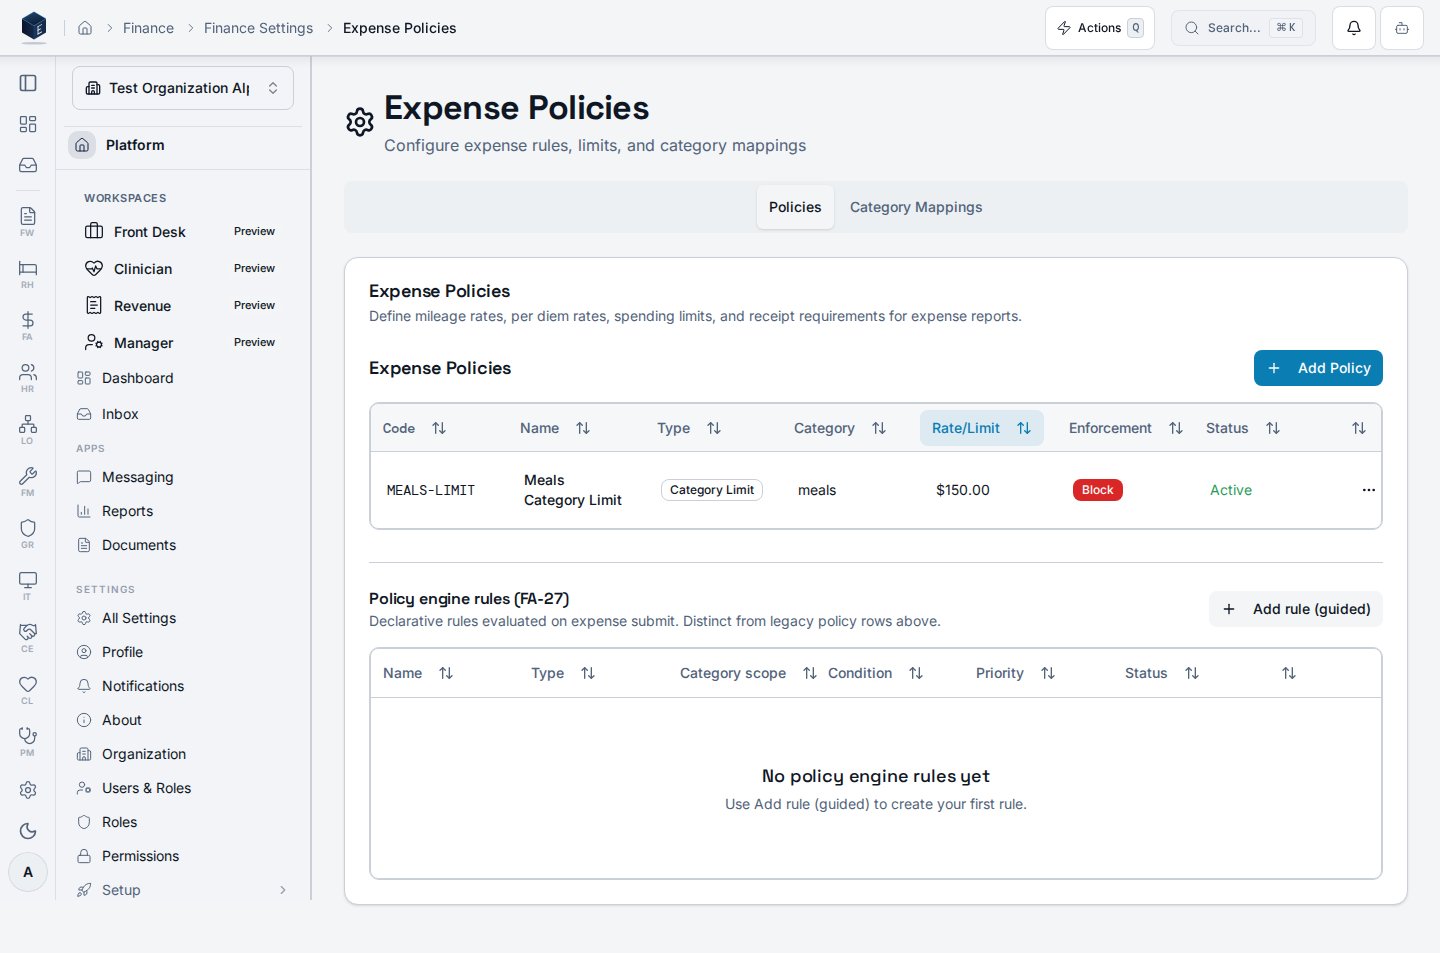The width and height of the screenshot is (1440, 953).
Task: Open the FA dollar finance icon
Action: tap(28, 325)
